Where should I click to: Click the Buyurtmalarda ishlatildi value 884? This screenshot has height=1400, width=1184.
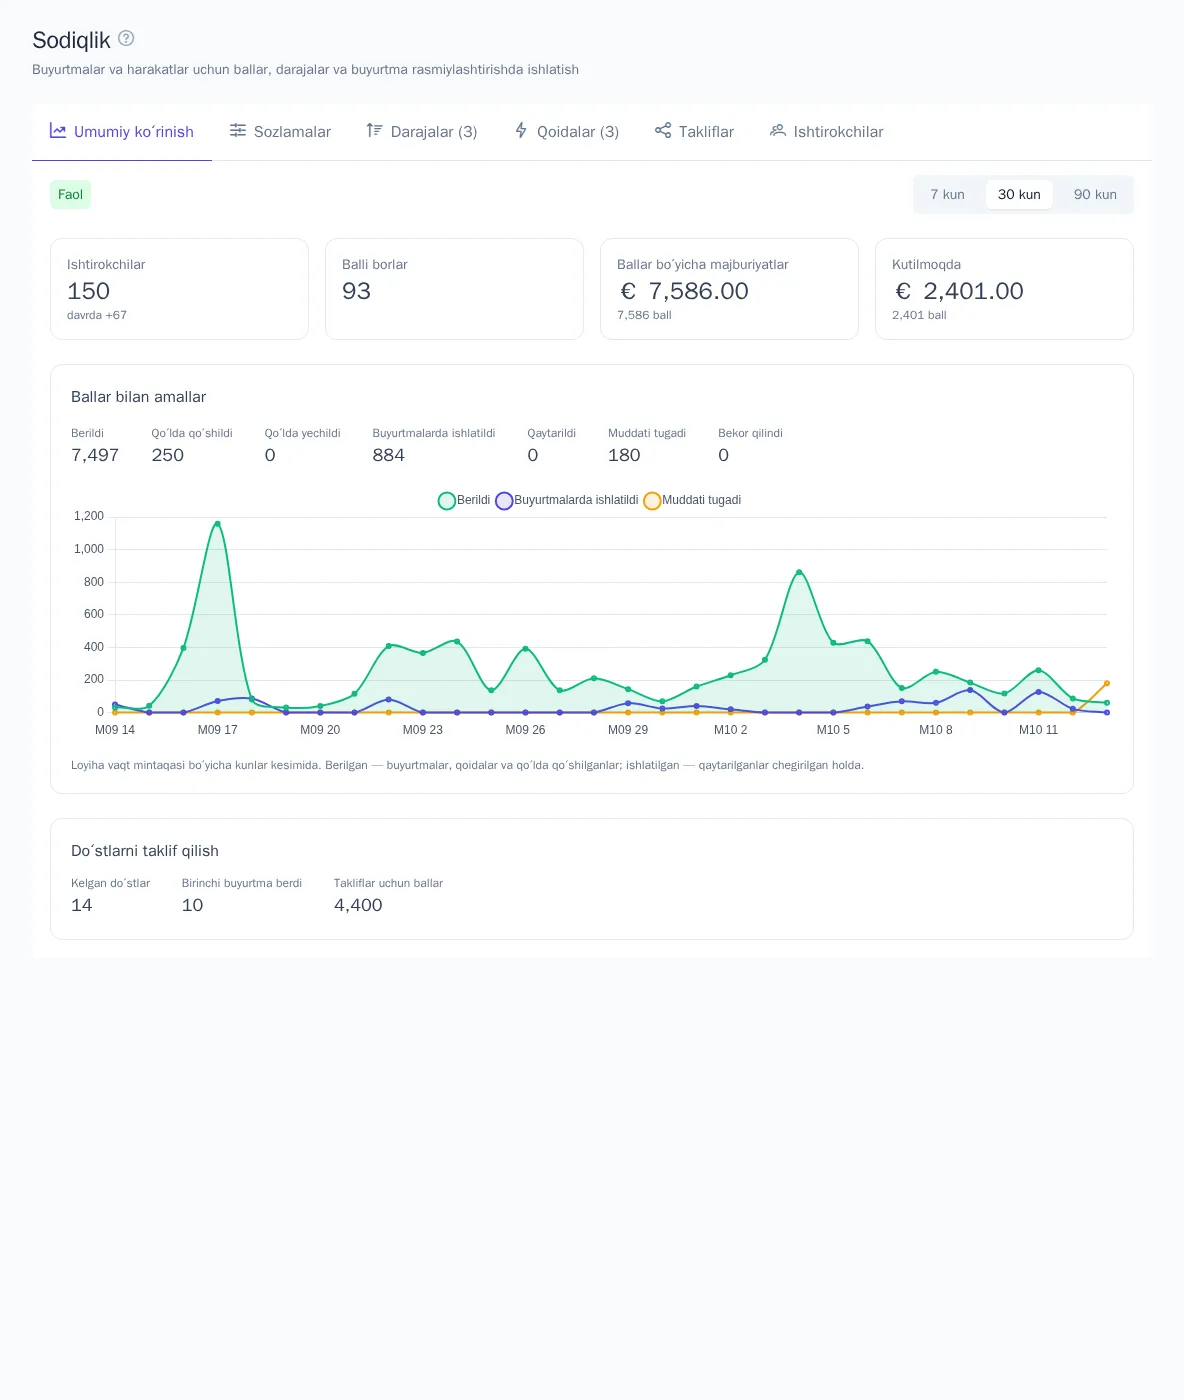(389, 455)
